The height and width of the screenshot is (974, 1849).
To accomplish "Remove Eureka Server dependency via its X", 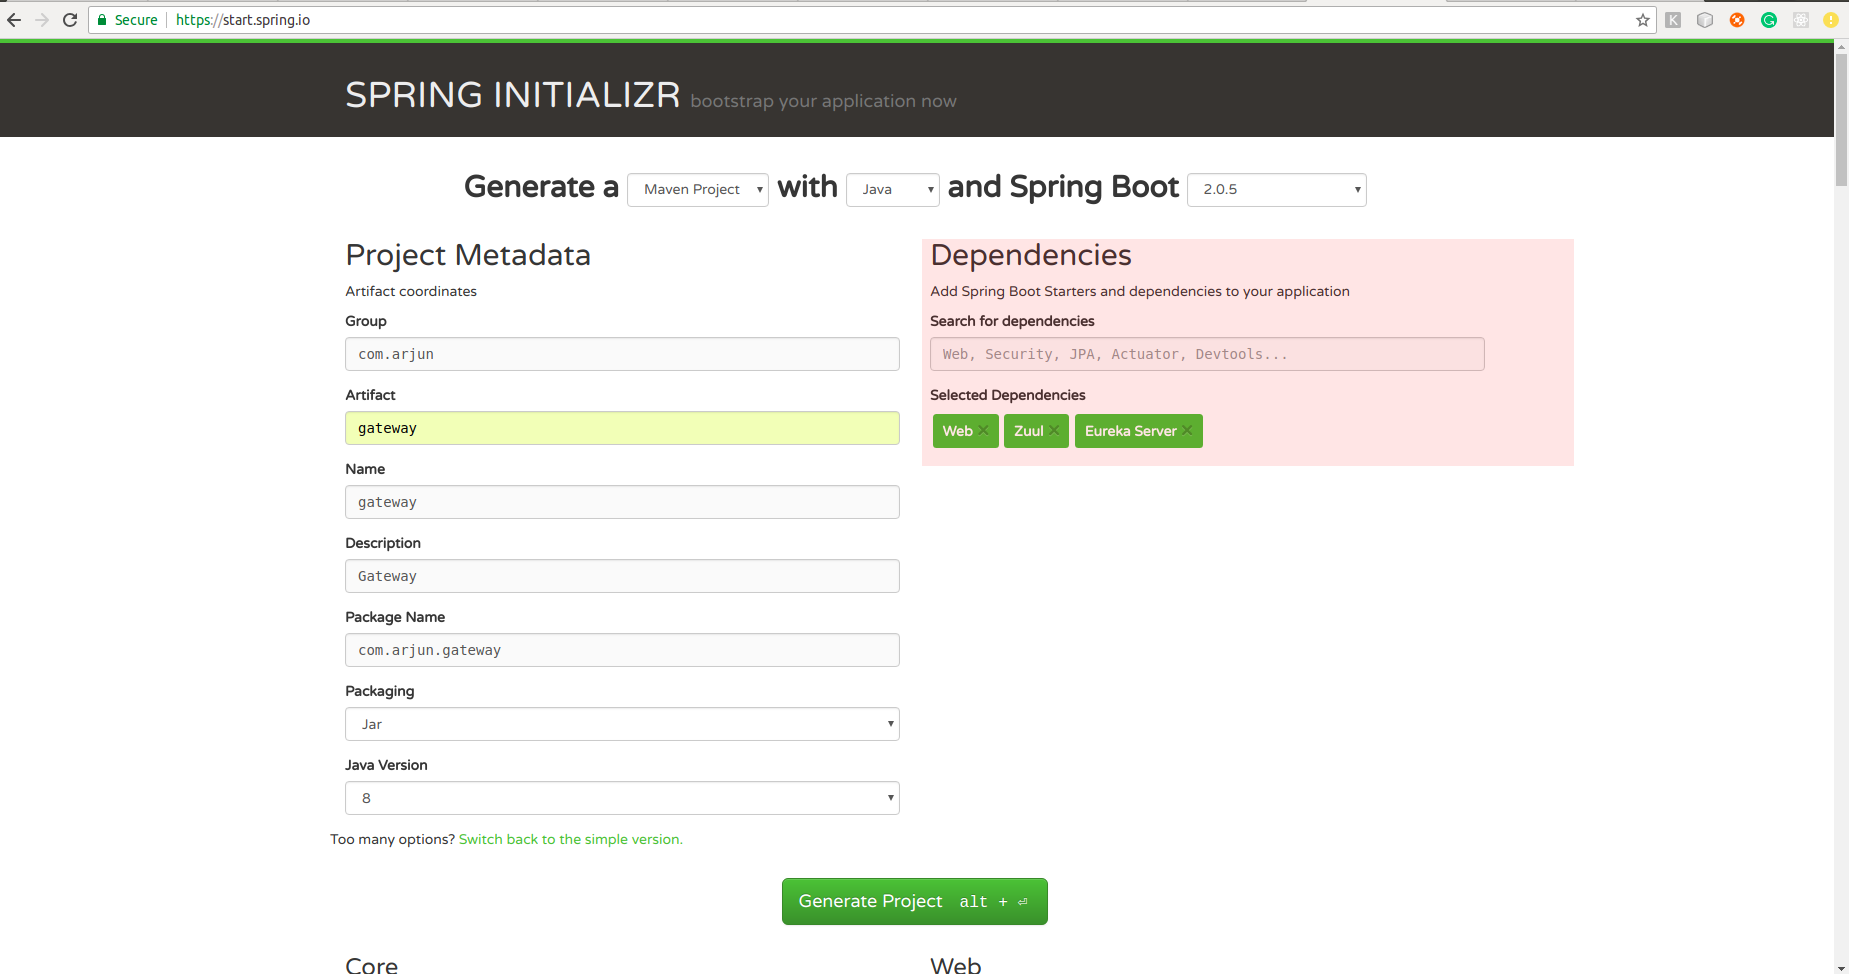I will [x=1187, y=430].
